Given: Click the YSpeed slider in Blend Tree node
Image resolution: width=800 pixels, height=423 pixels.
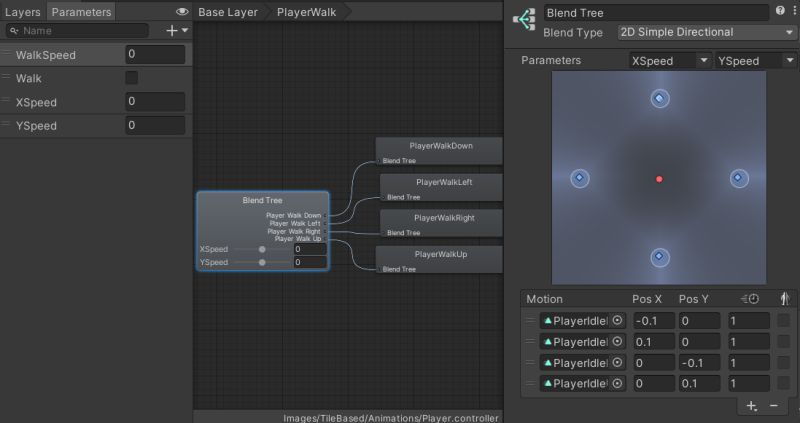Looking at the screenshot, I should pyautogui.click(x=262, y=262).
